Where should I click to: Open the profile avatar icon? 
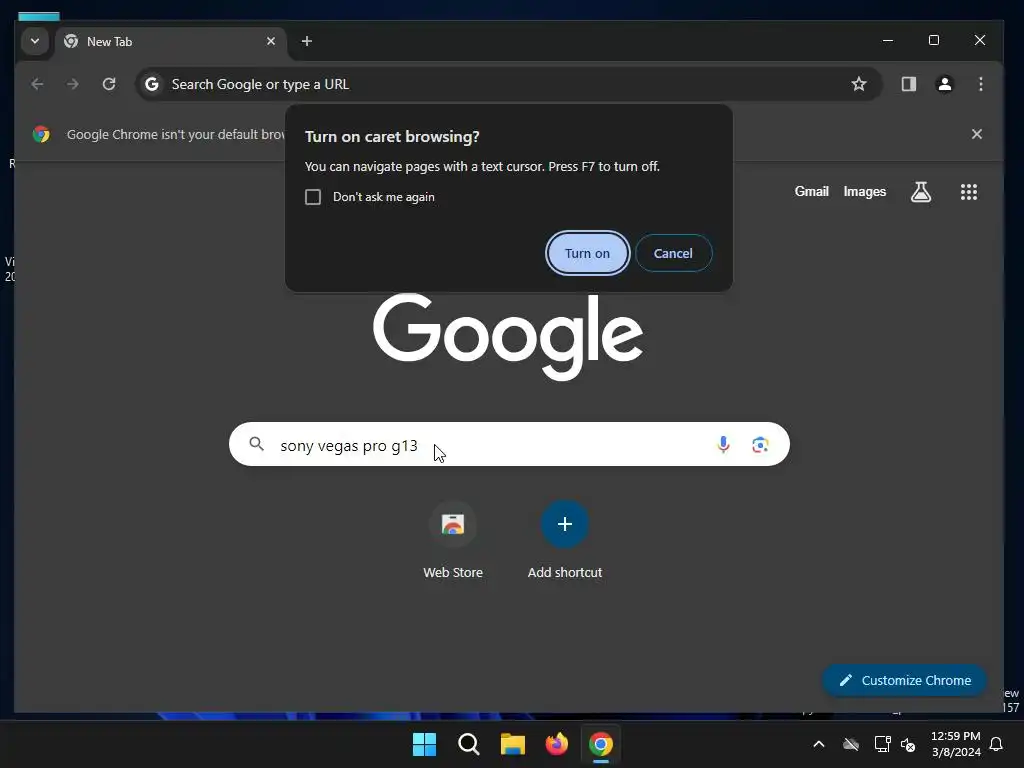(x=944, y=84)
